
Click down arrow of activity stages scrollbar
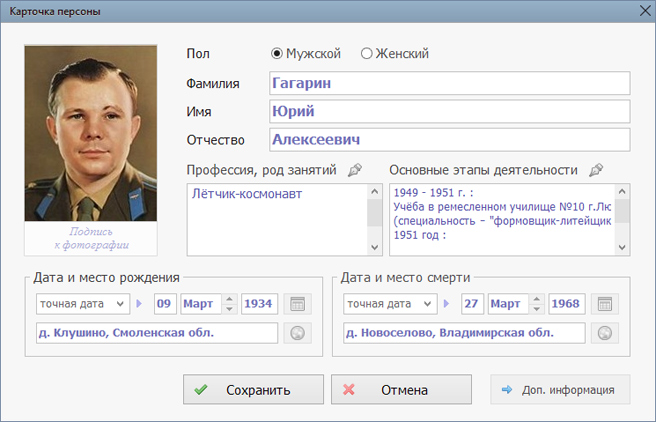tap(622, 247)
